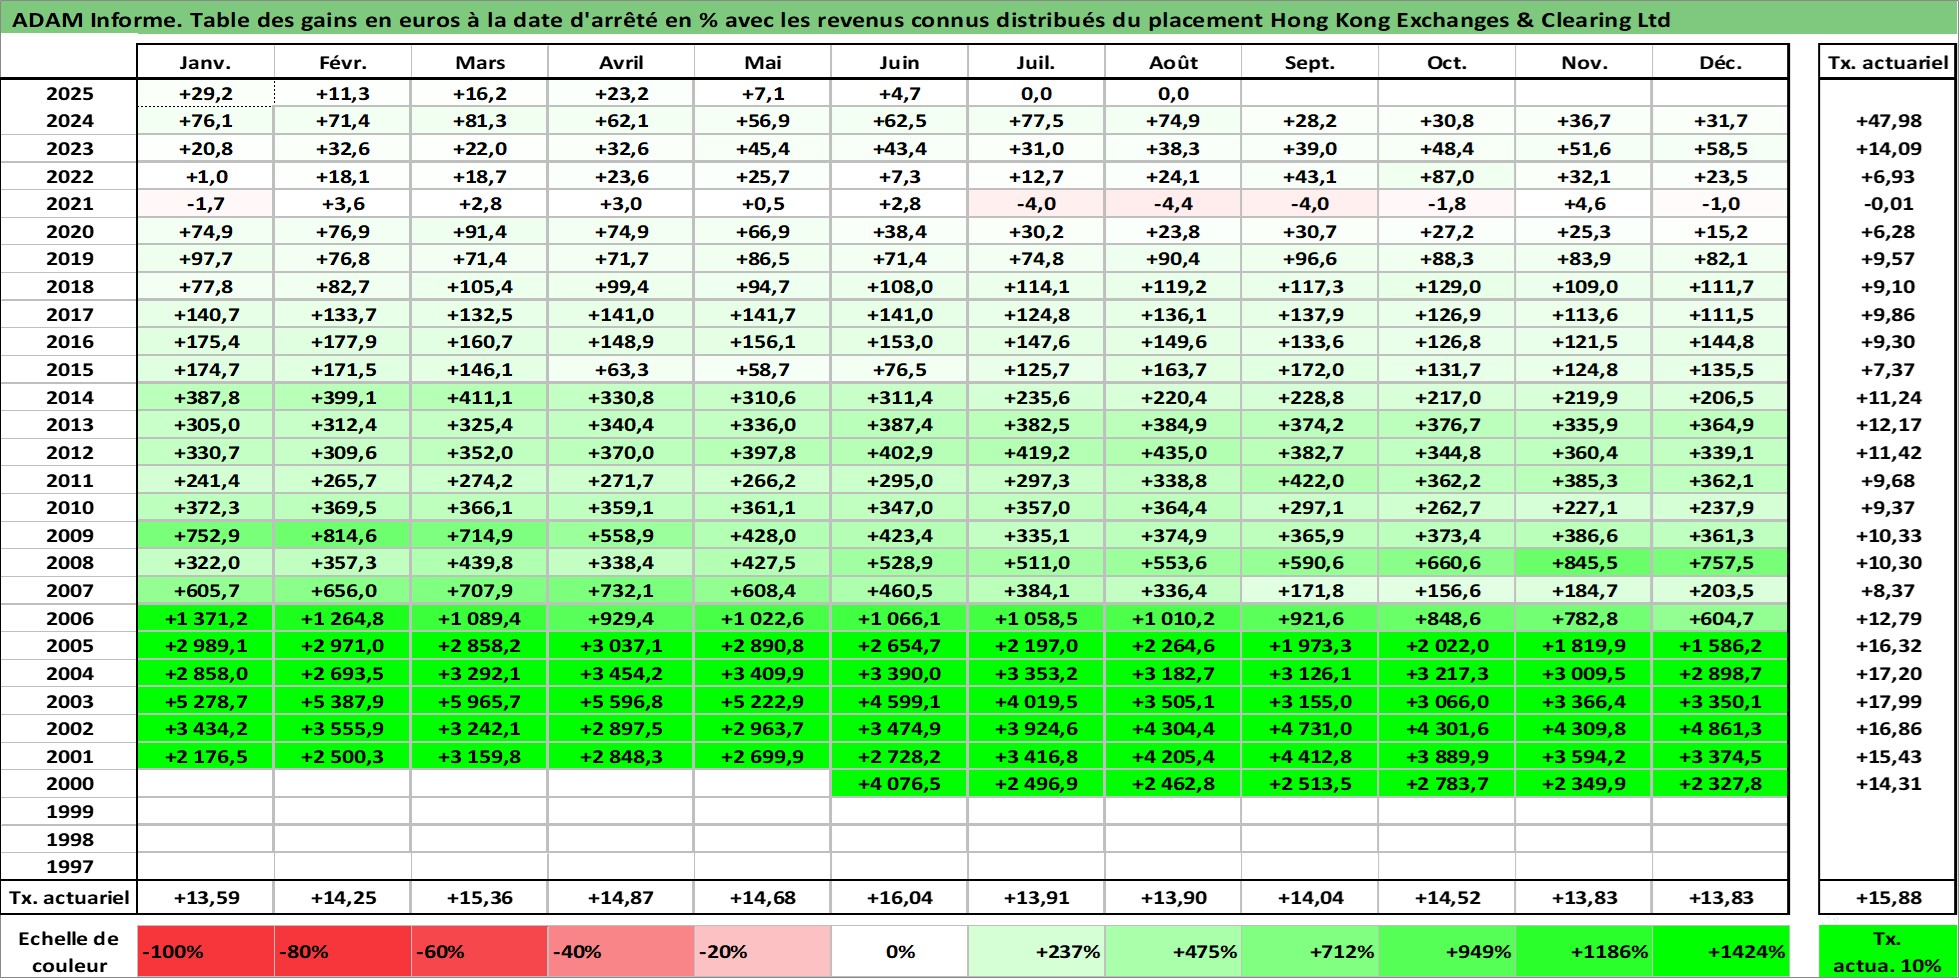Select the 1997 row label

tap(69, 867)
